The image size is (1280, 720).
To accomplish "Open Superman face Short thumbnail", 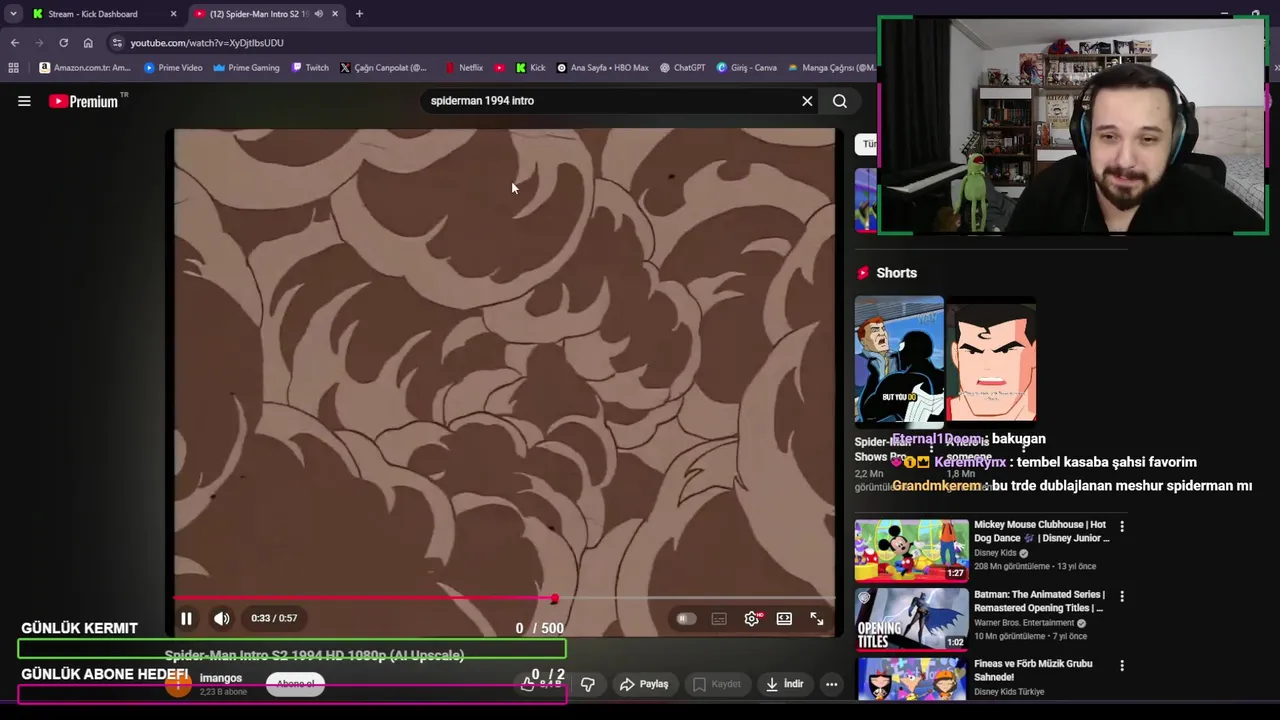I will coord(991,362).
